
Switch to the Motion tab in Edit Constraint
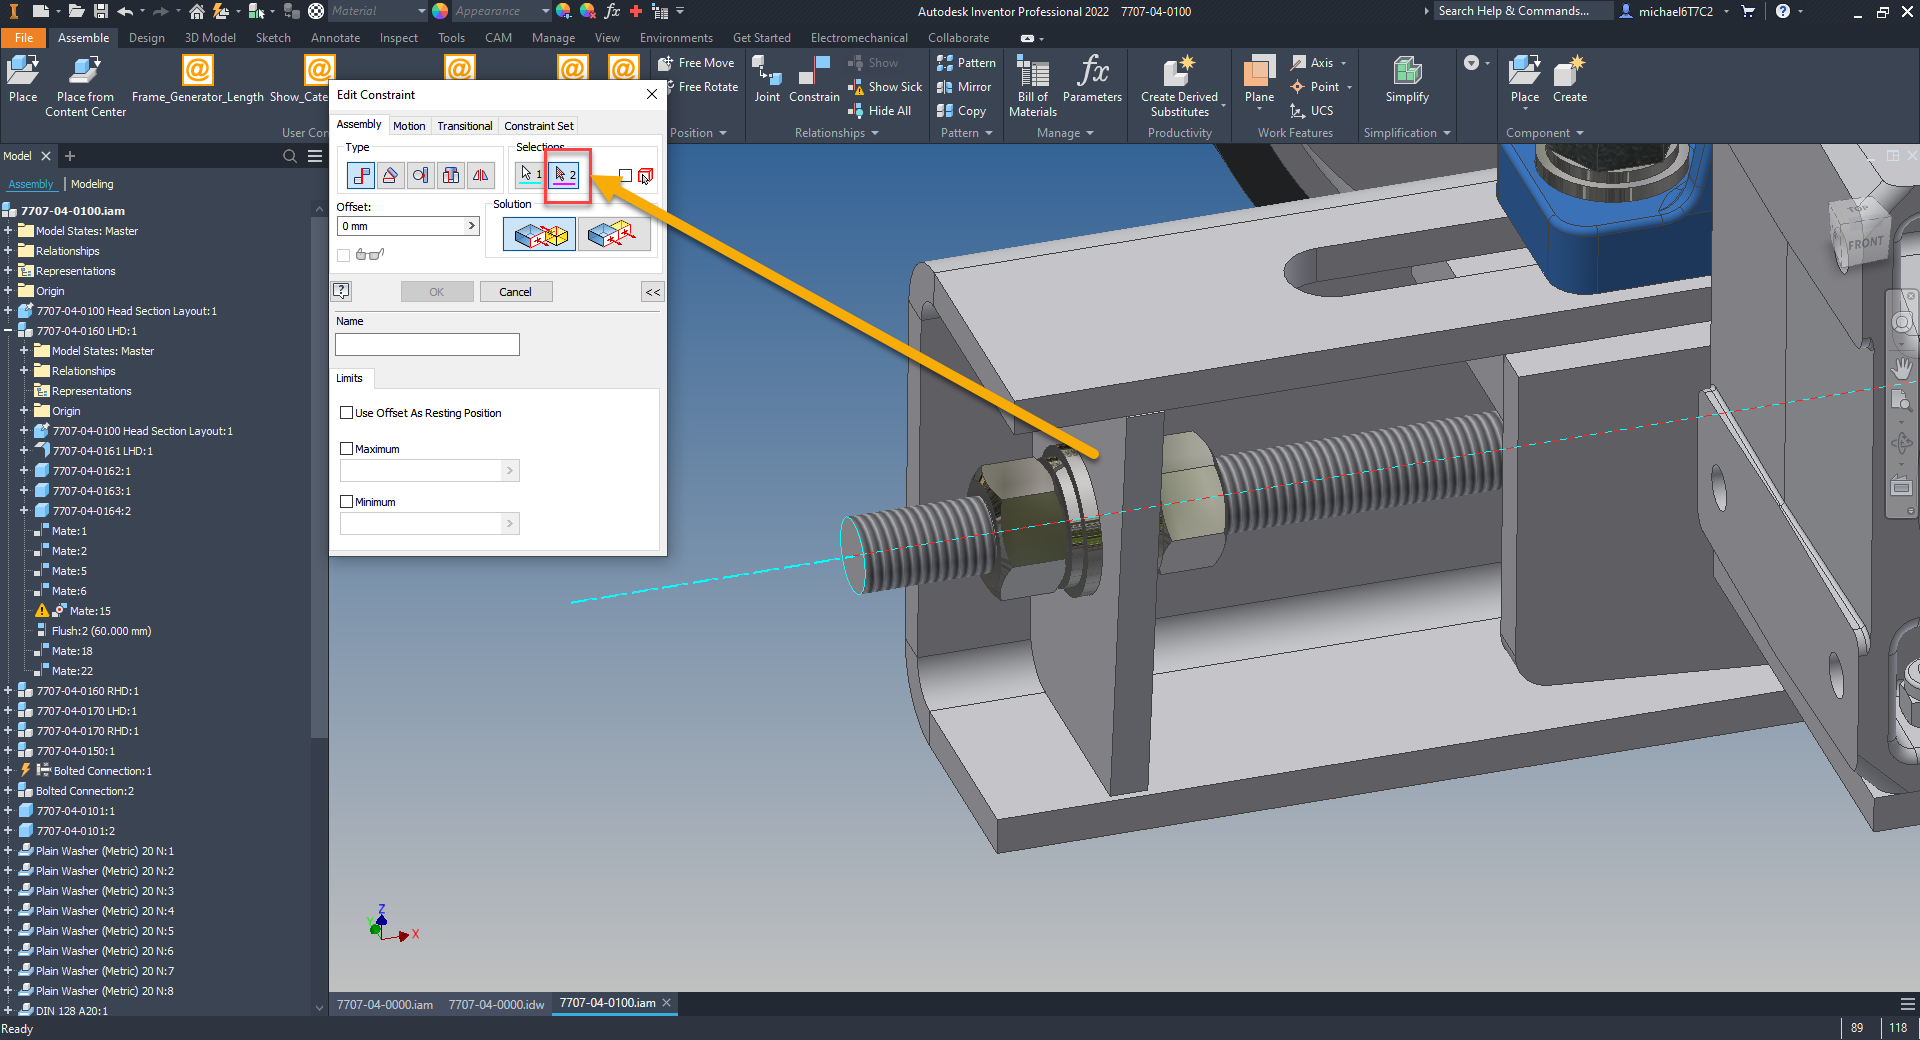pos(409,125)
